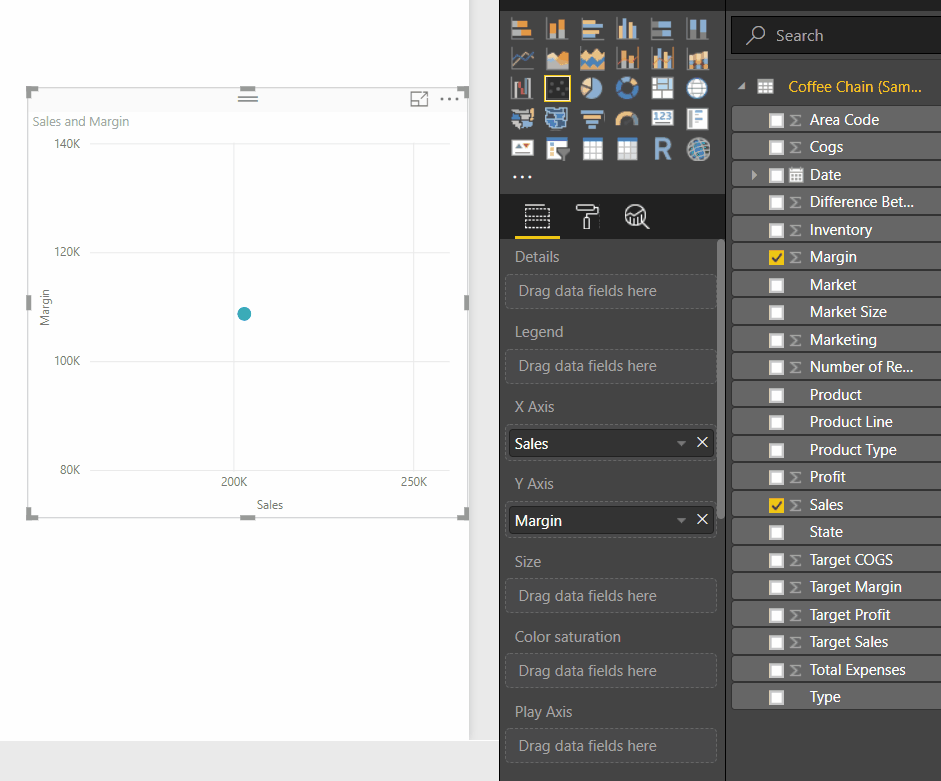Select the pie chart visual
941x781 pixels.
pos(592,88)
